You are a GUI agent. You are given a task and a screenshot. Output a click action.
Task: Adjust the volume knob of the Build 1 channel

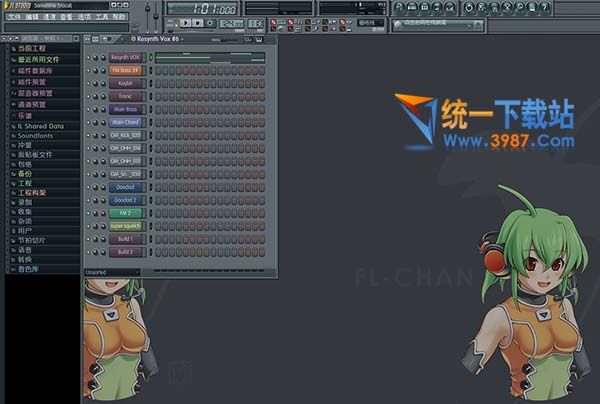tap(103, 239)
